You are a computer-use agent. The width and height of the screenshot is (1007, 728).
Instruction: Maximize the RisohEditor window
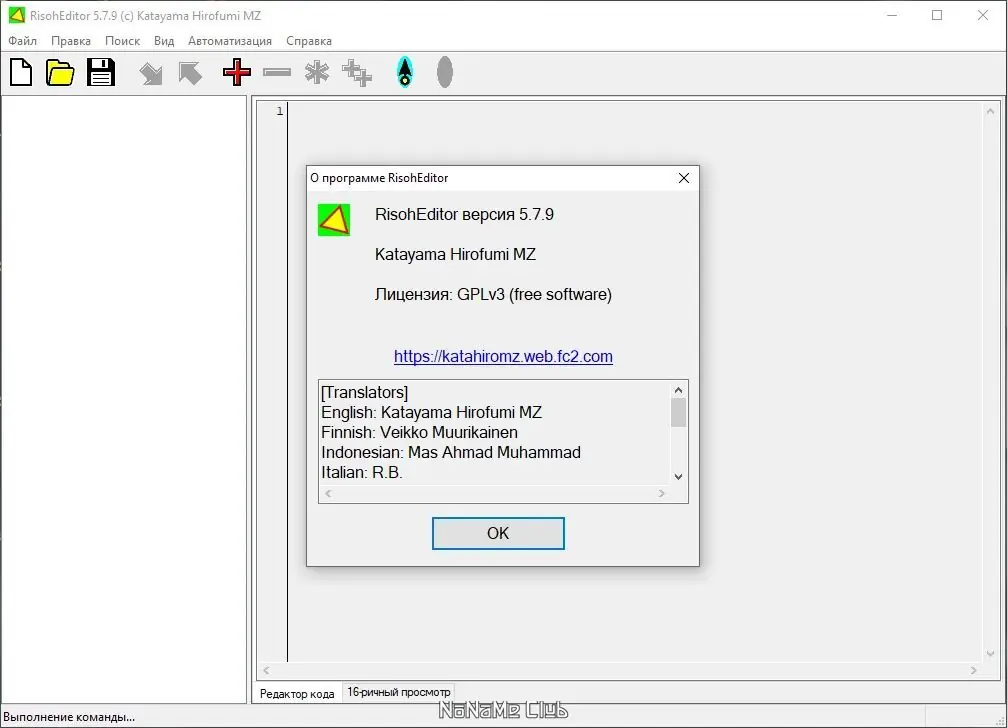click(x=937, y=15)
